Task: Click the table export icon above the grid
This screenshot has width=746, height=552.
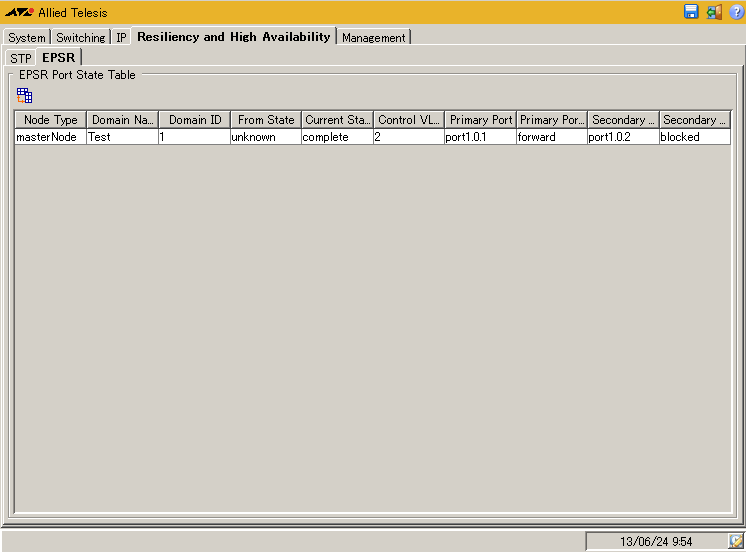Action: [x=25, y=96]
